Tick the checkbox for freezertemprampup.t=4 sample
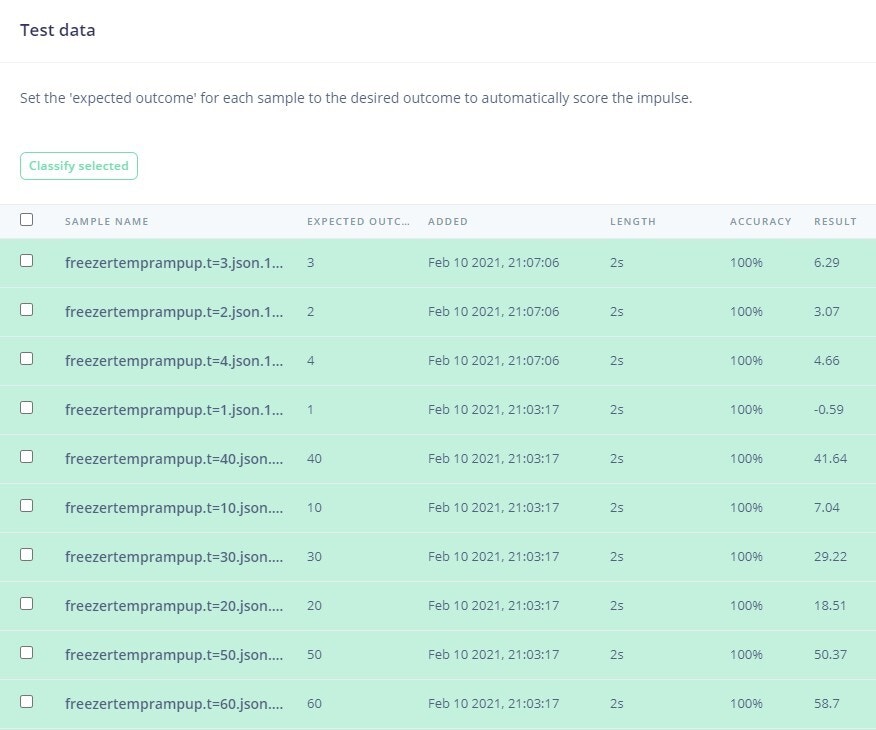This screenshot has height=730, width=876. (26, 359)
